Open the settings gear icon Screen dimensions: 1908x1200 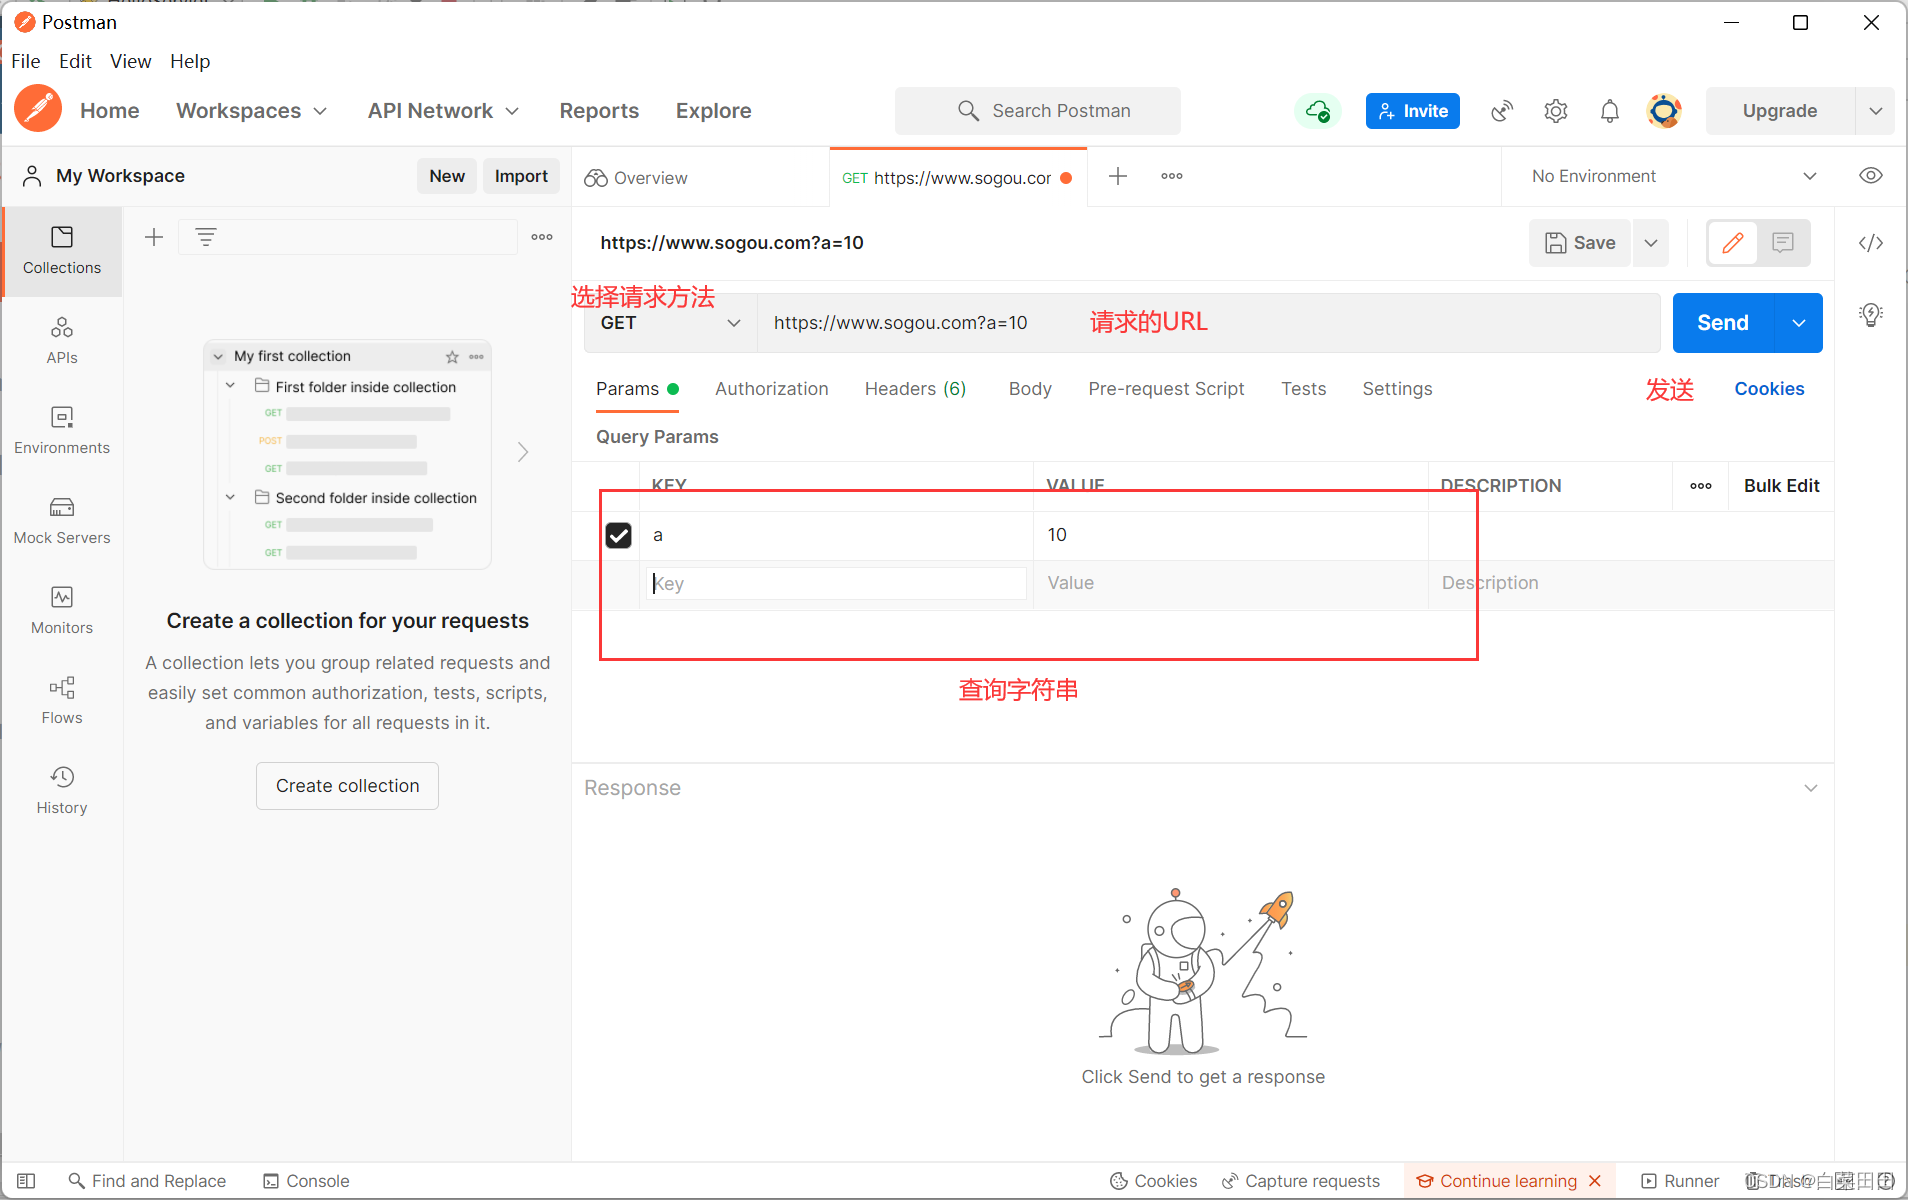pos(1556,111)
